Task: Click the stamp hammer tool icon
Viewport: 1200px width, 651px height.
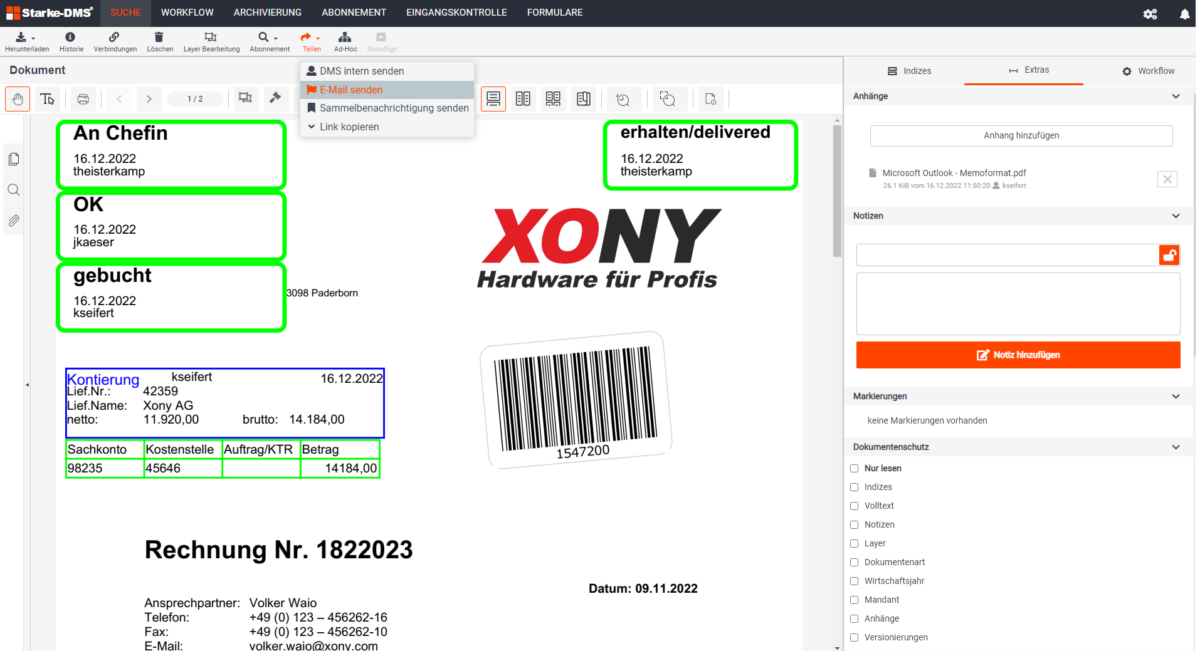Action: pyautogui.click(x=275, y=98)
